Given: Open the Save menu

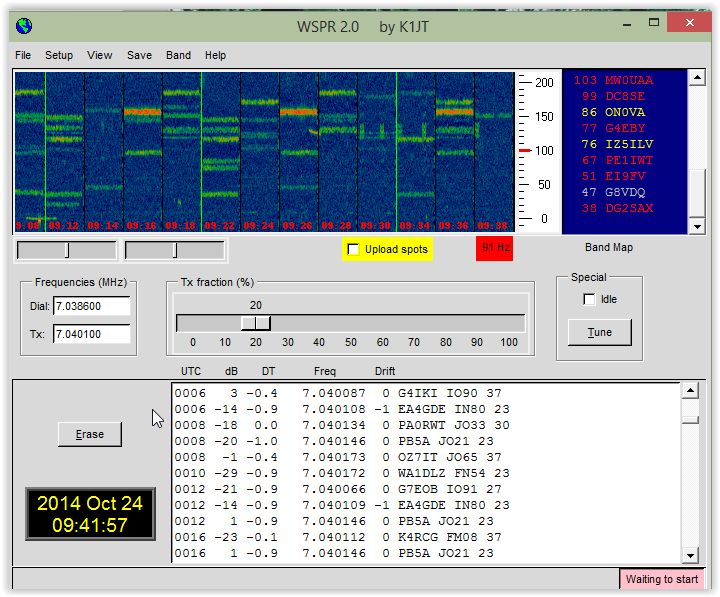Looking at the screenshot, I should [x=139, y=56].
